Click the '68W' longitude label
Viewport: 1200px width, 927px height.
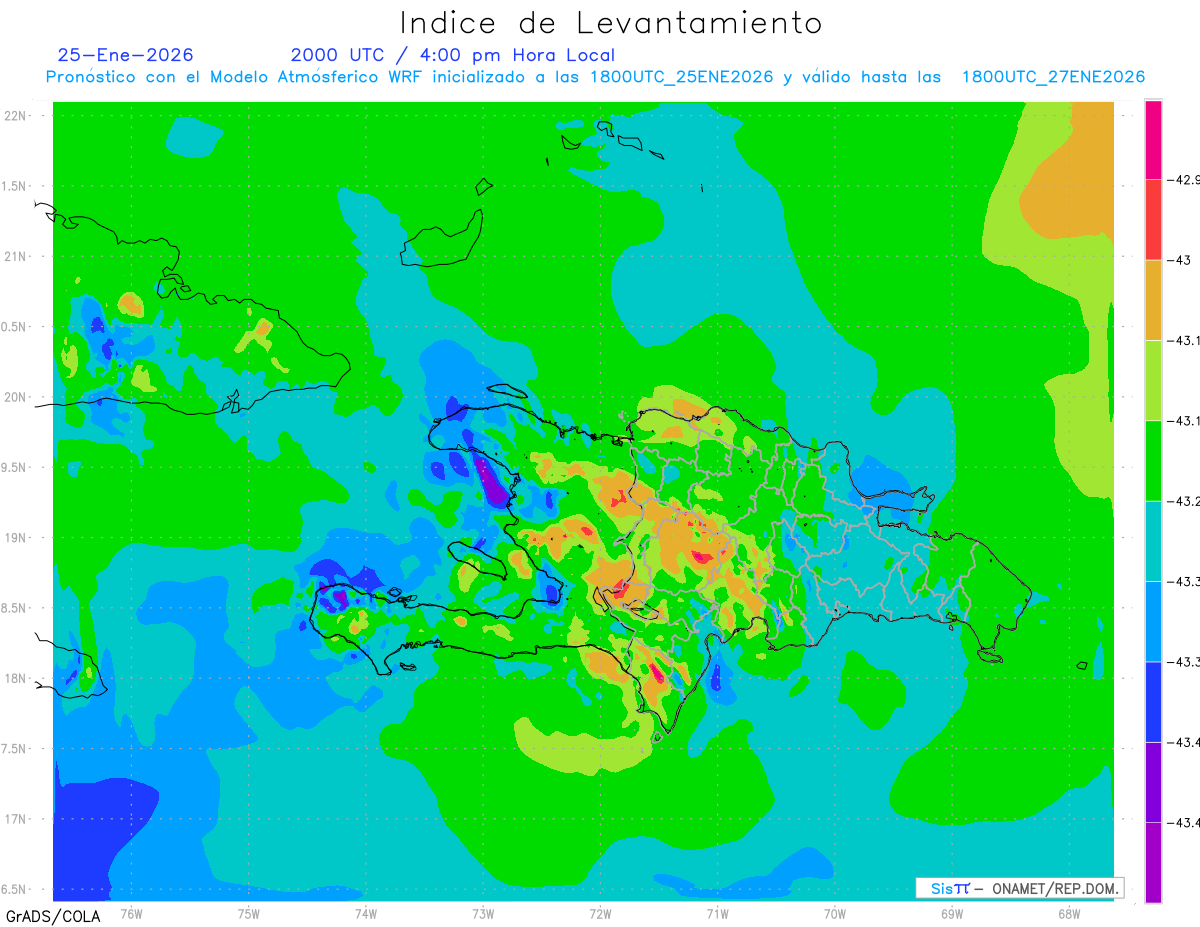pyautogui.click(x=1069, y=913)
